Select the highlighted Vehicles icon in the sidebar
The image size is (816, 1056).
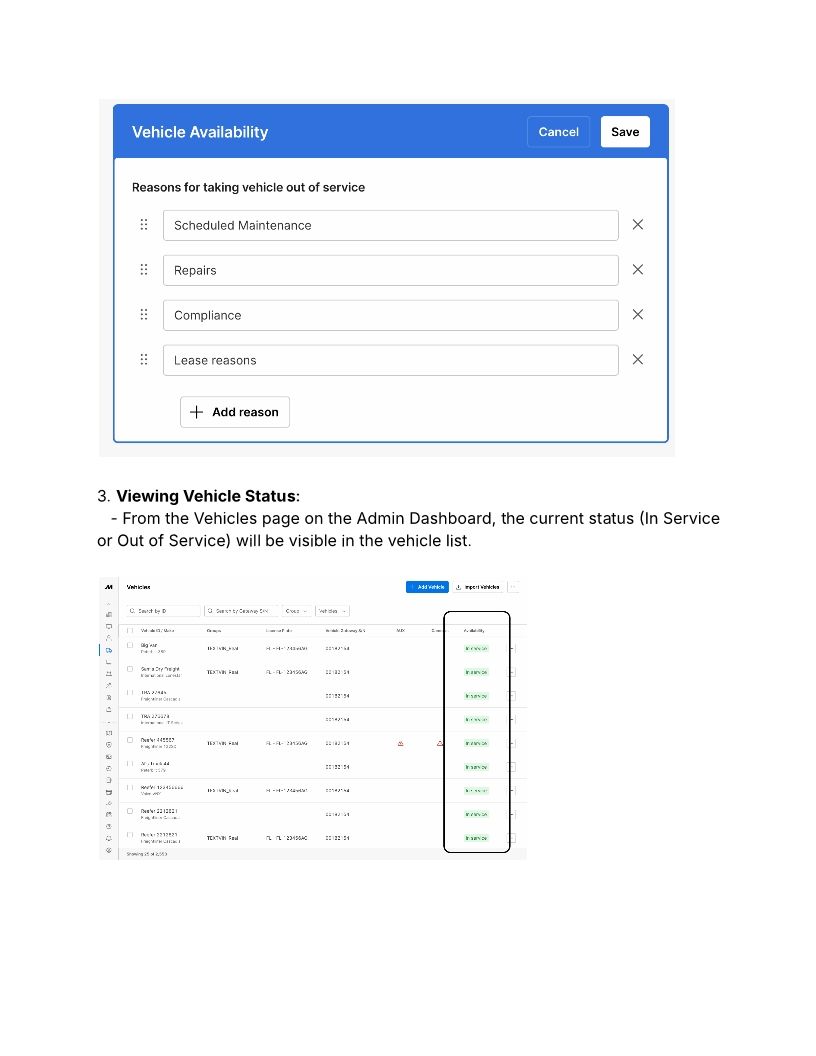click(108, 649)
